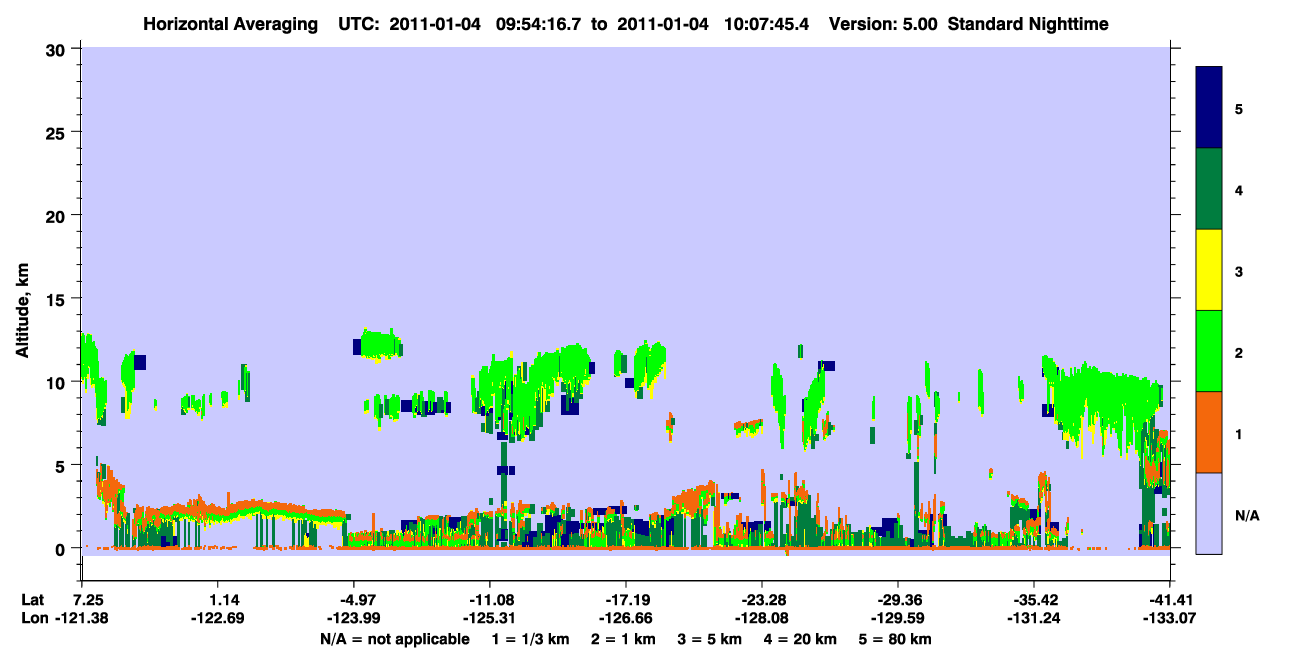The image size is (1300, 667).
Task: Click the longitude value -128.08
Action: pos(762,618)
